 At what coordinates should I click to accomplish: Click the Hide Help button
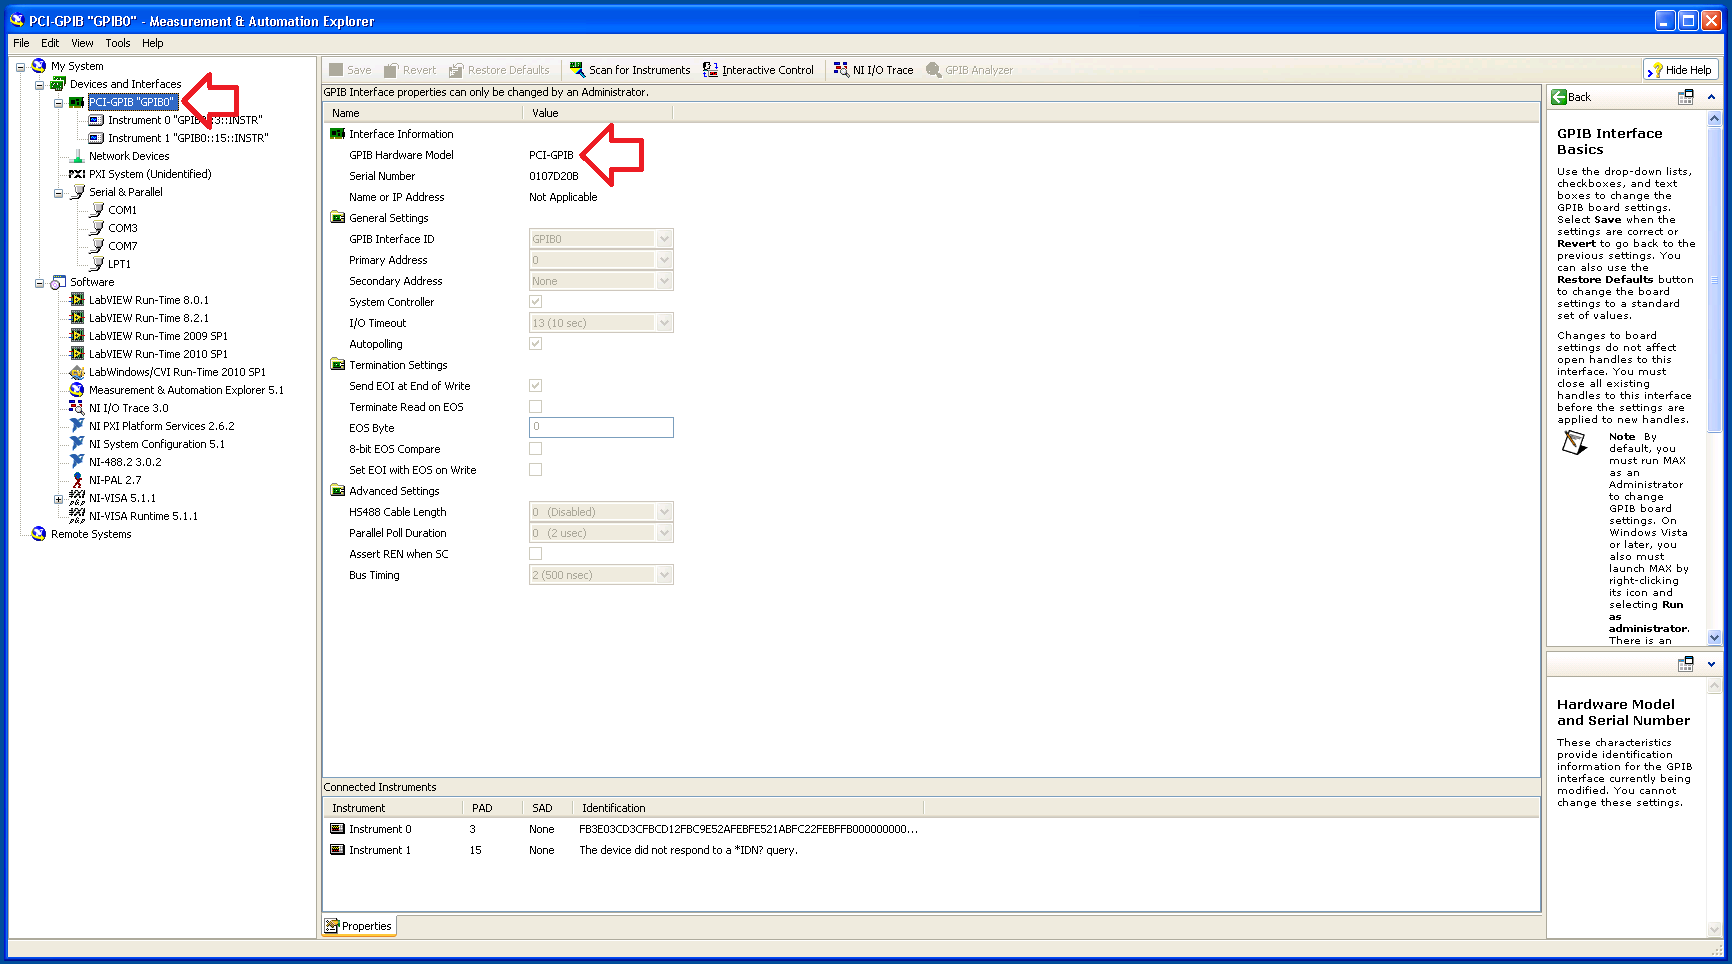1681,70
